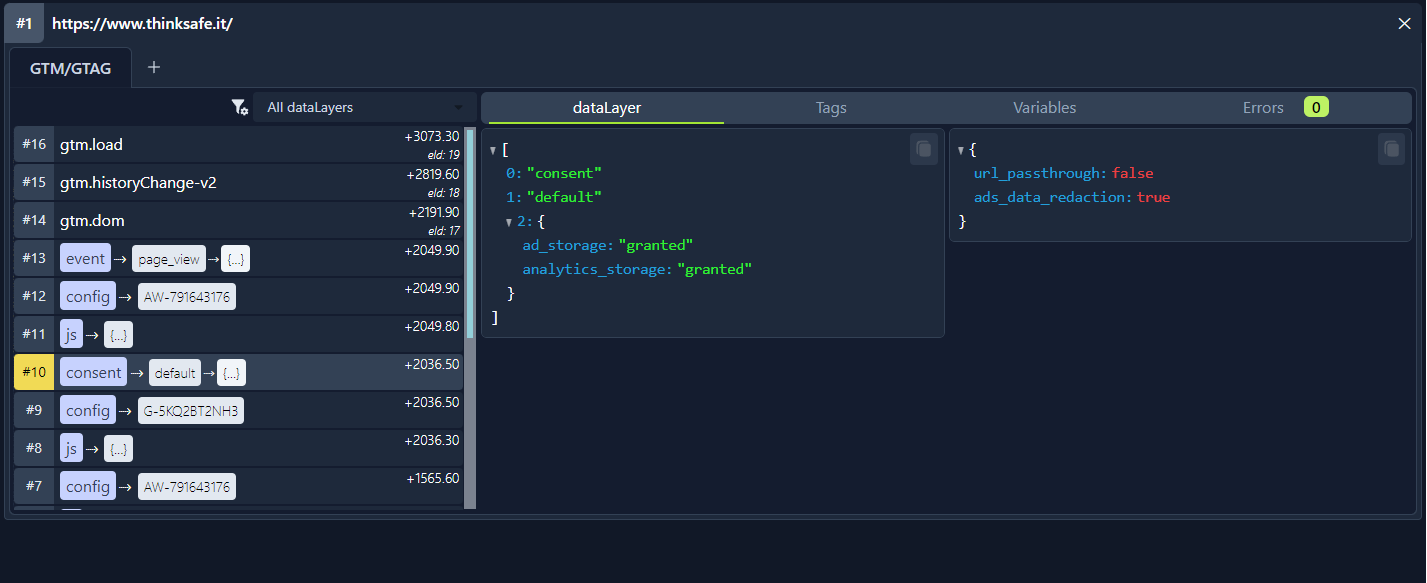Click the config chip in row #12

[88, 297]
